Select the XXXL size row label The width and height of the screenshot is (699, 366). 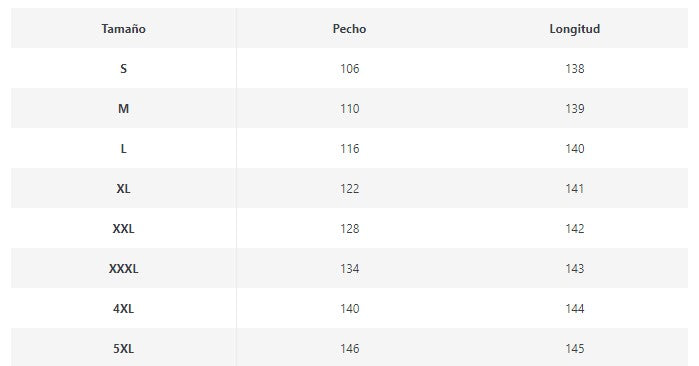123,269
